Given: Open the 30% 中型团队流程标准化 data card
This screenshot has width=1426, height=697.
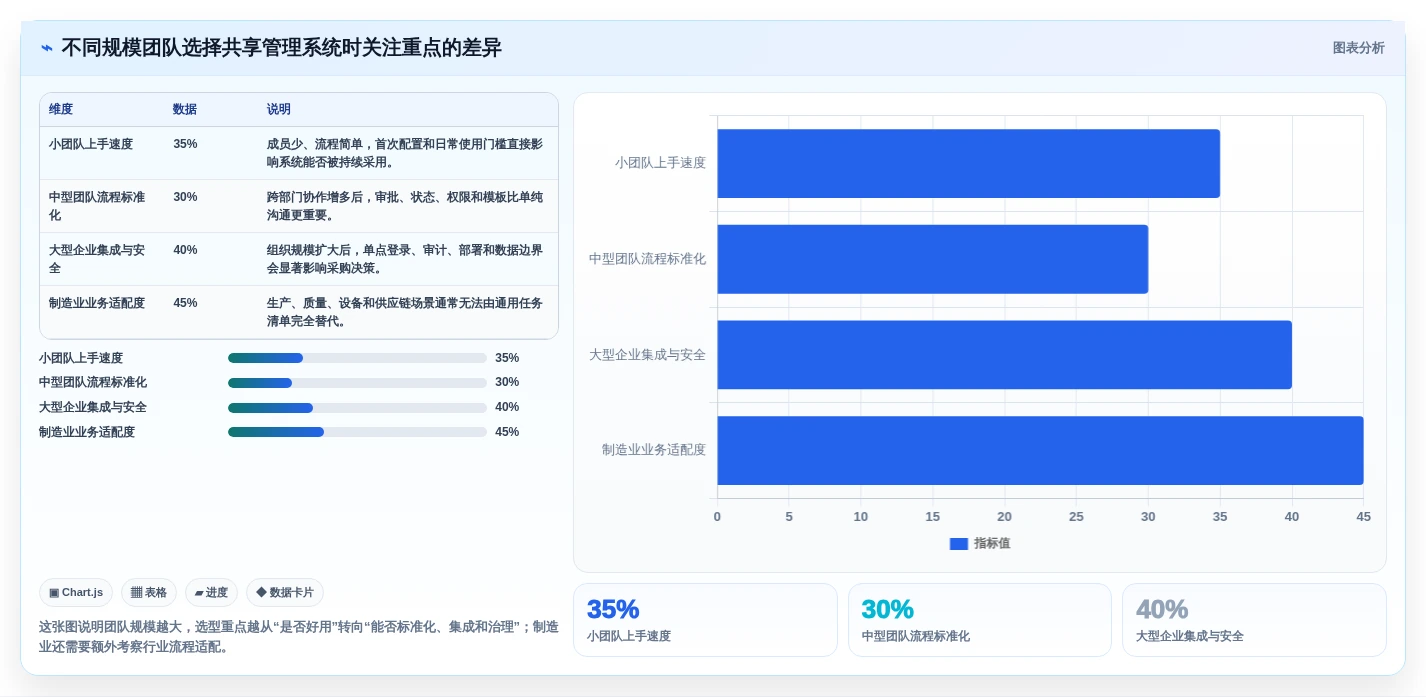Looking at the screenshot, I should click(x=980, y=620).
